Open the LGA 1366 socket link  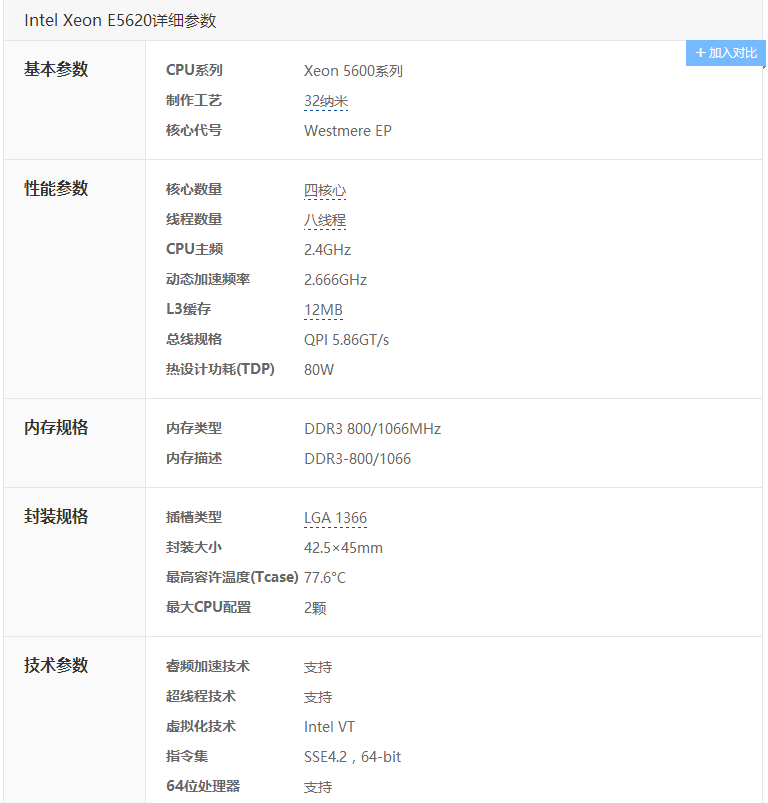click(335, 518)
